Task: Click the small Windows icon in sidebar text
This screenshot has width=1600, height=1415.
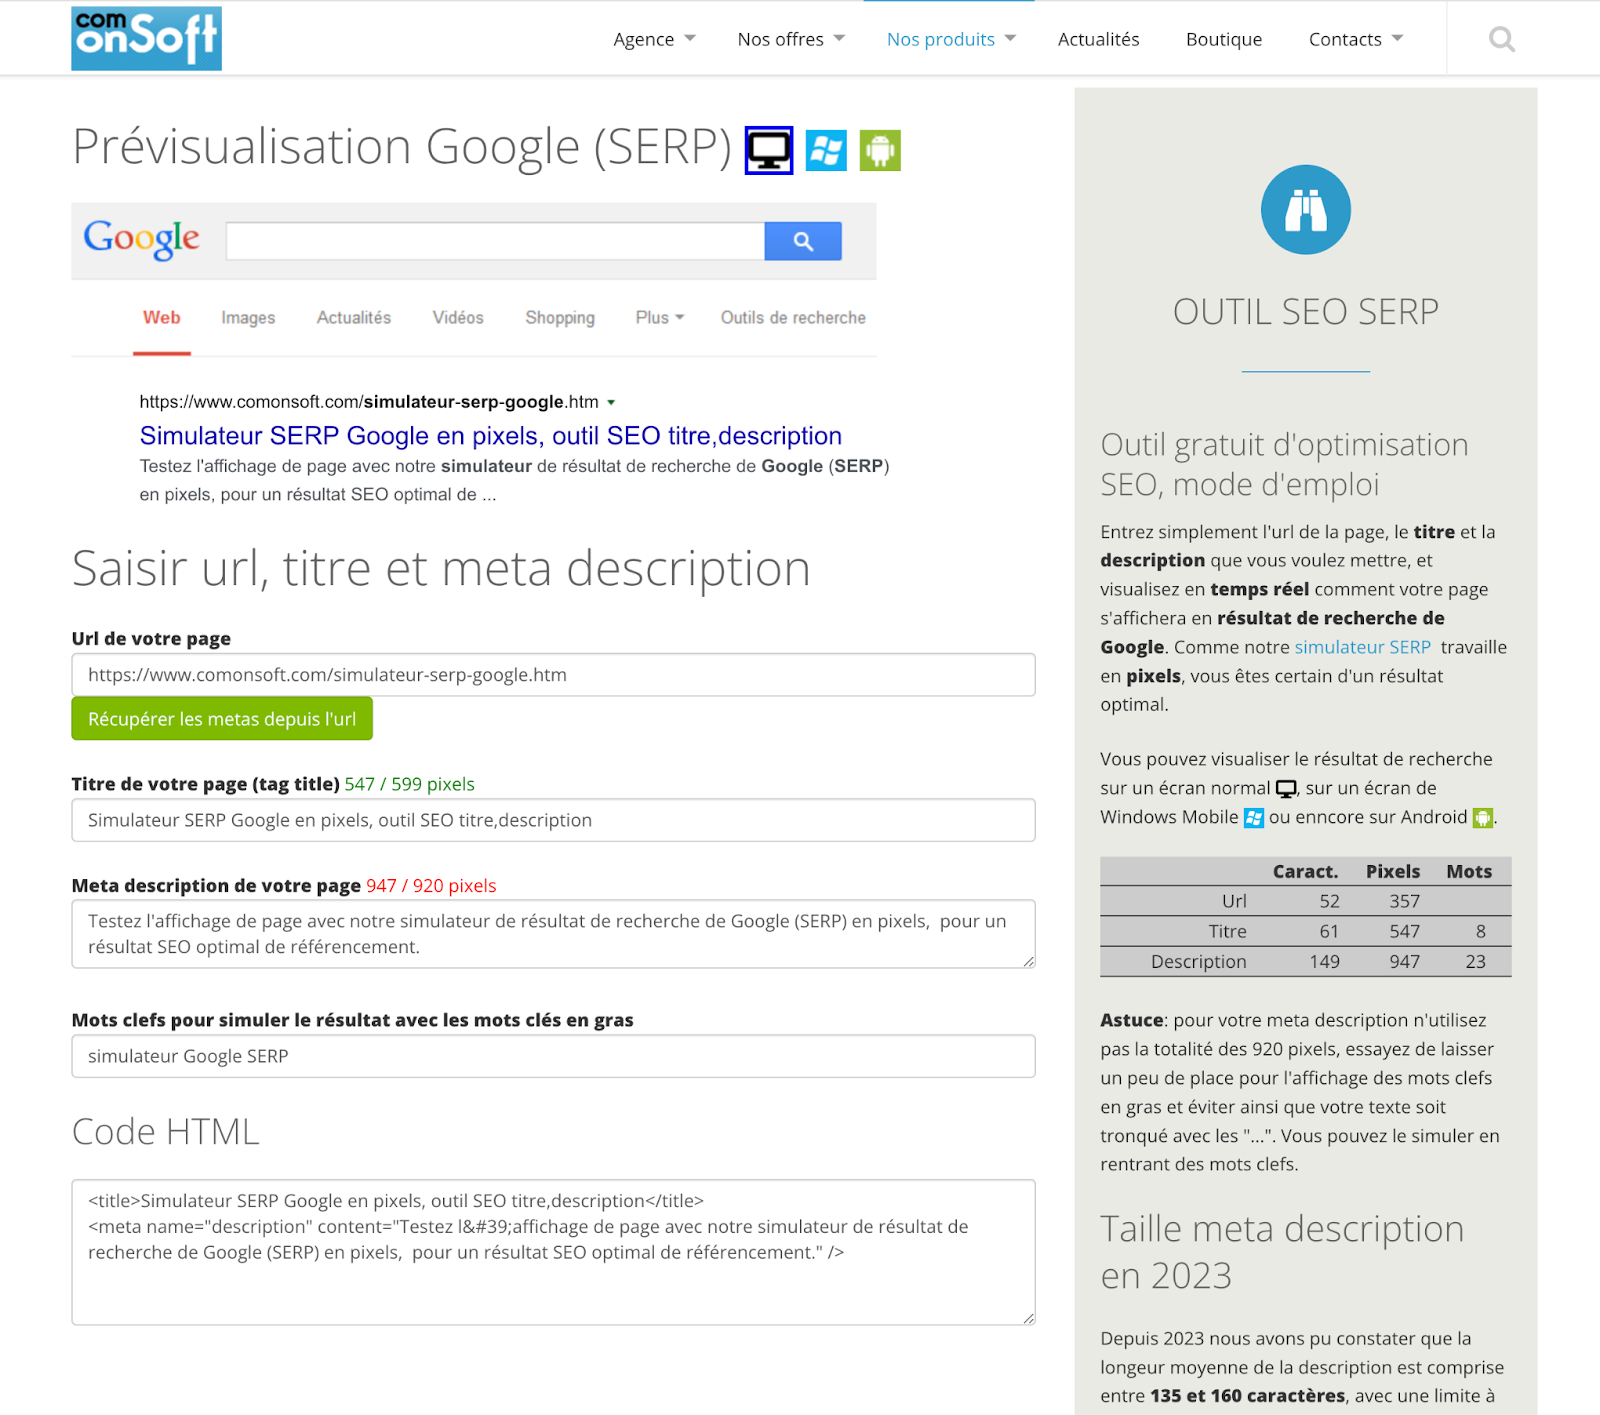Action: [x=1254, y=818]
